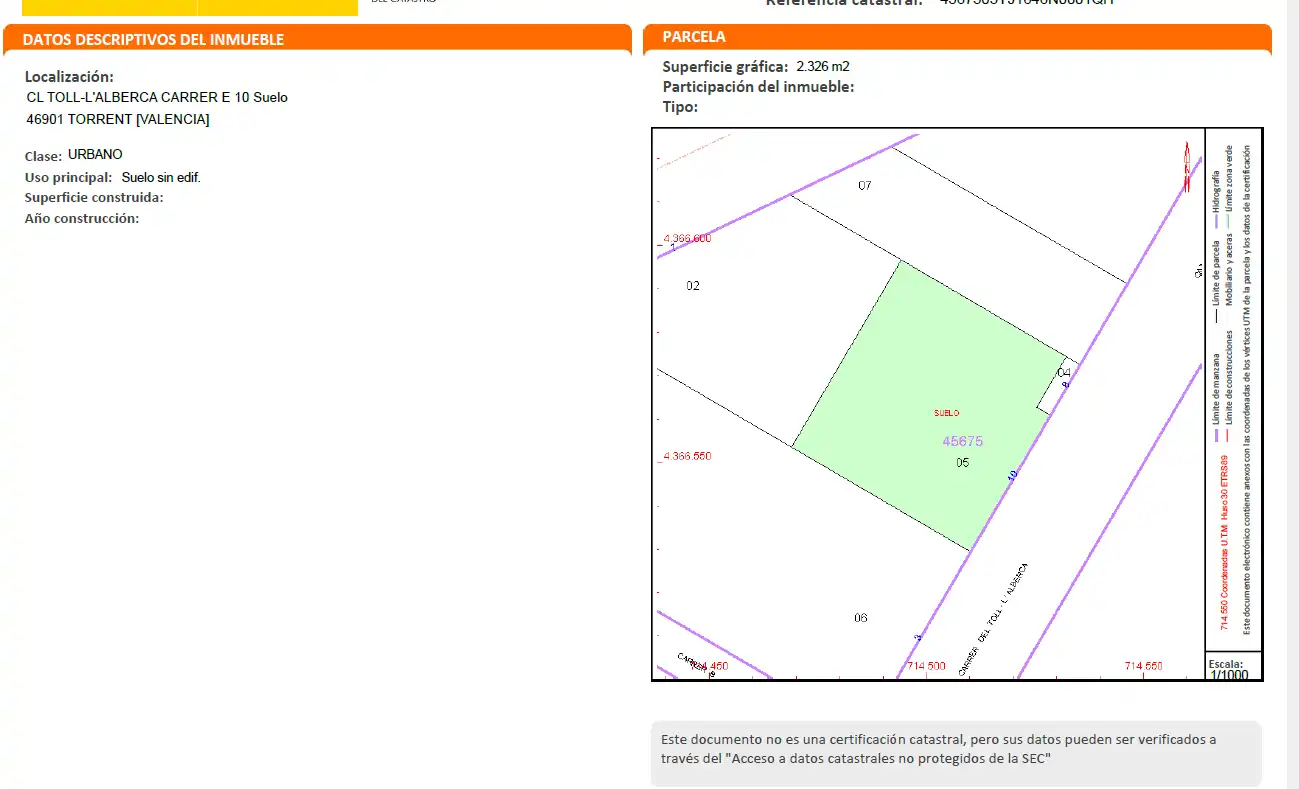Click the red north arrow on the map
Screen dimensions: 1299x789
1188,166
